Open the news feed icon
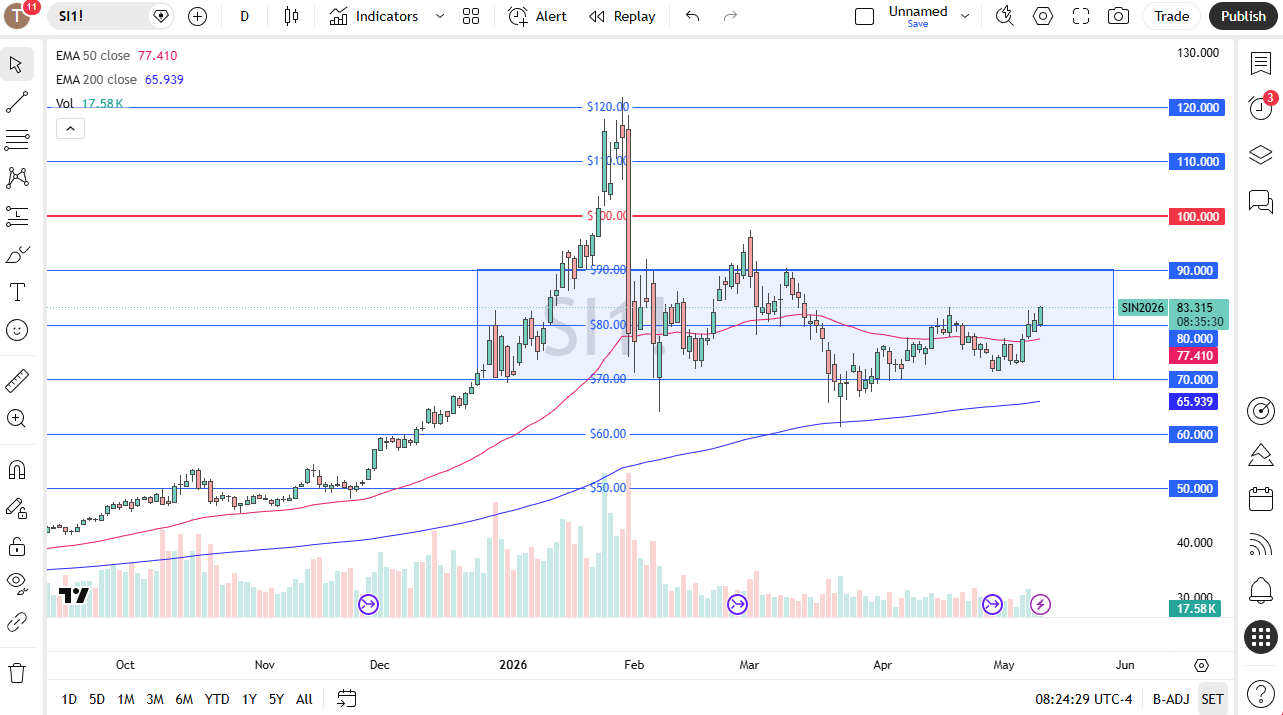Image resolution: width=1283 pixels, height=715 pixels. (x=1260, y=545)
